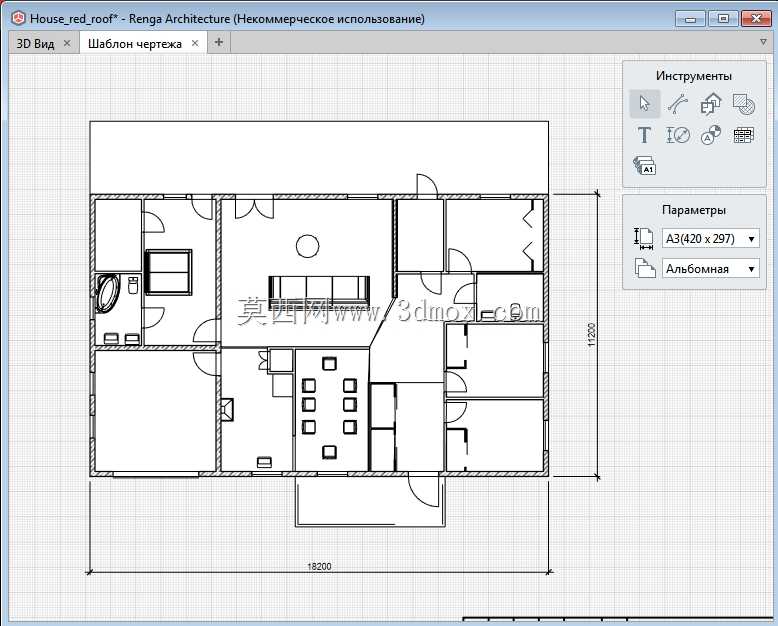Close the 3D Вид tab
The width and height of the screenshot is (778, 626).
67,43
